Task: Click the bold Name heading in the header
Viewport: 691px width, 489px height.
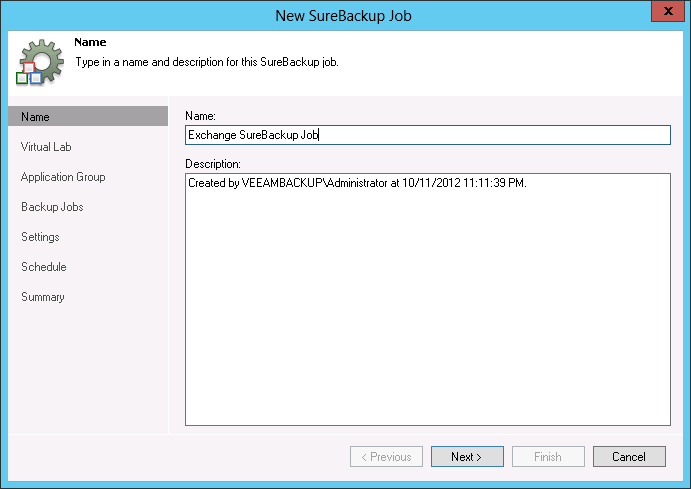Action: pyautogui.click(x=90, y=42)
